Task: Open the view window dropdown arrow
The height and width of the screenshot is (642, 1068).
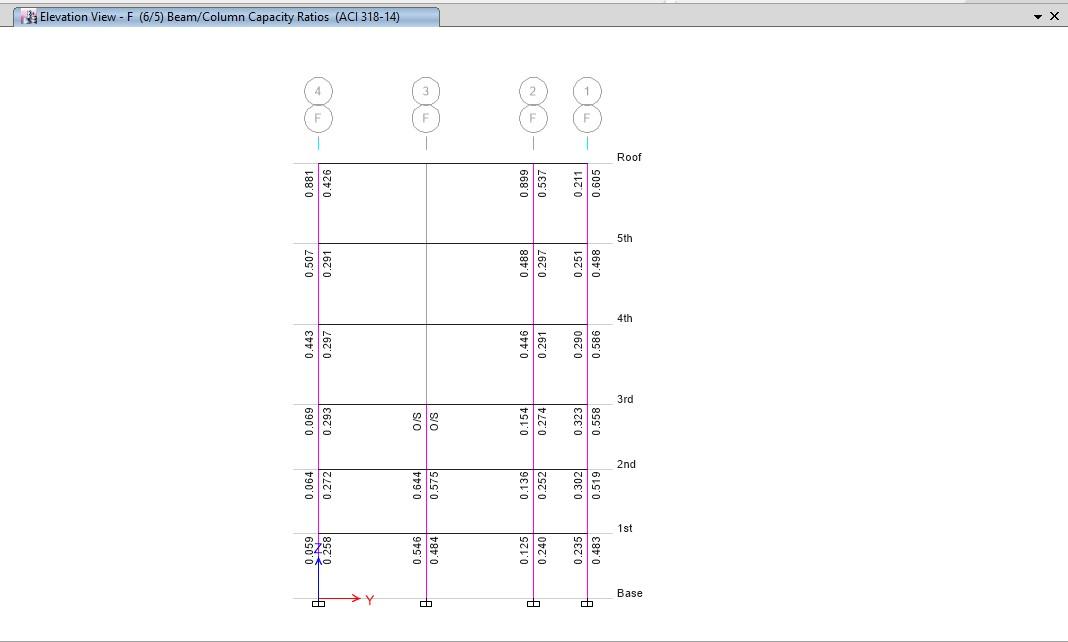Action: coord(1038,16)
